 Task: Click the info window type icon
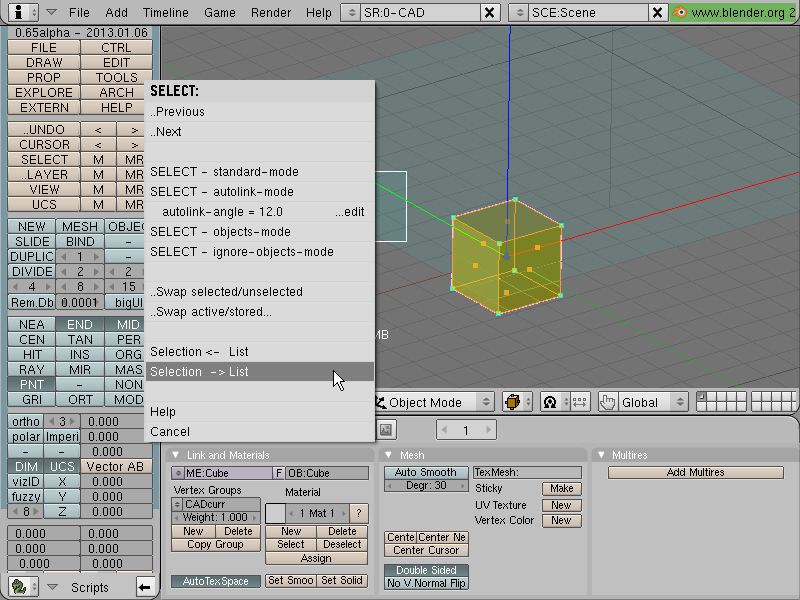tap(19, 12)
